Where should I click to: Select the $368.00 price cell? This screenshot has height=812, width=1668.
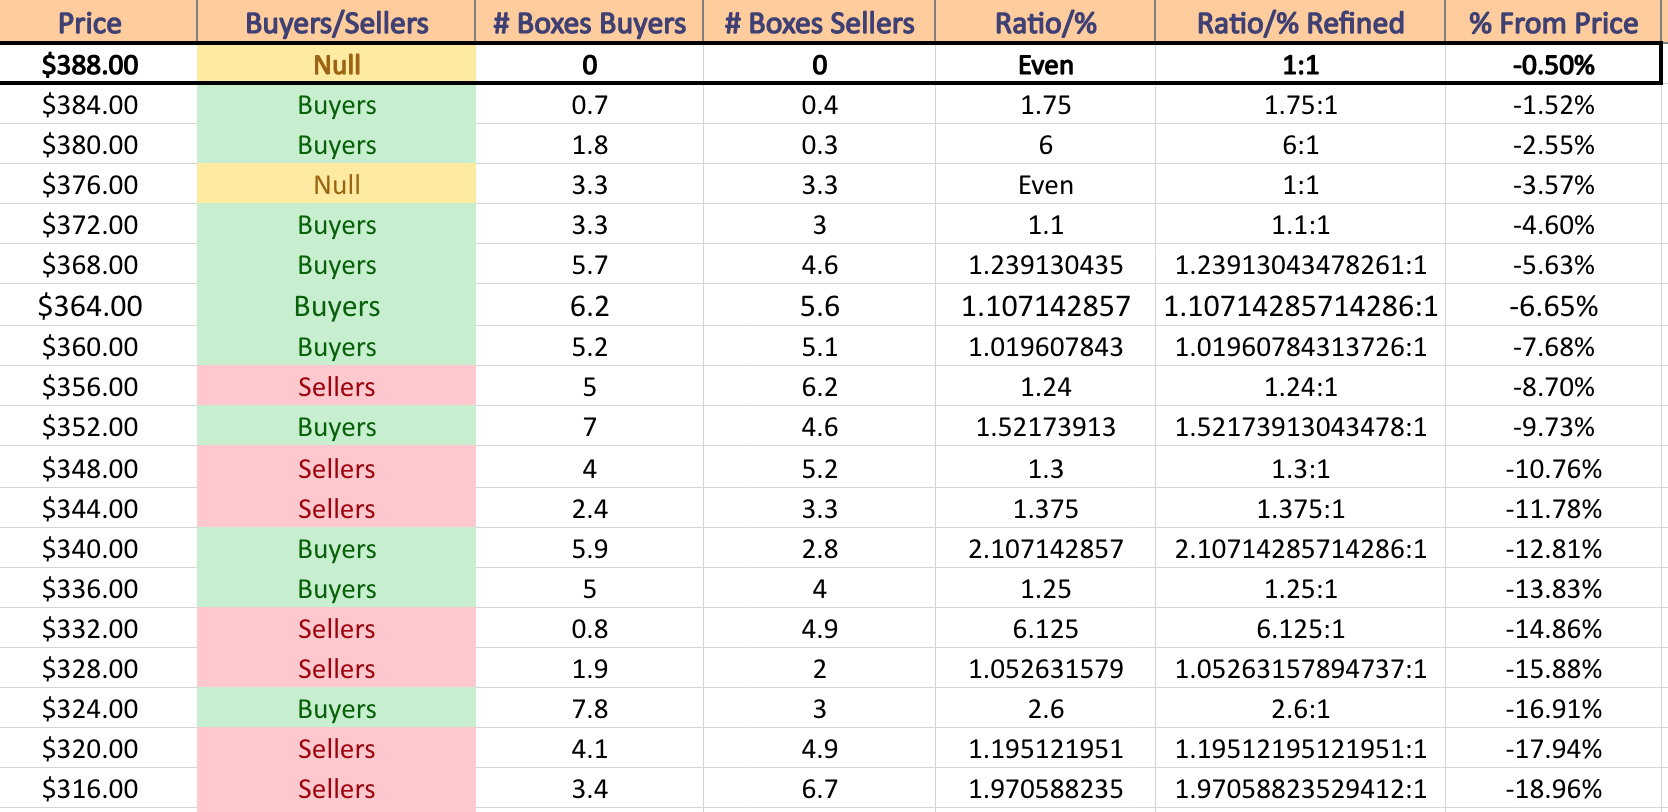point(98,265)
